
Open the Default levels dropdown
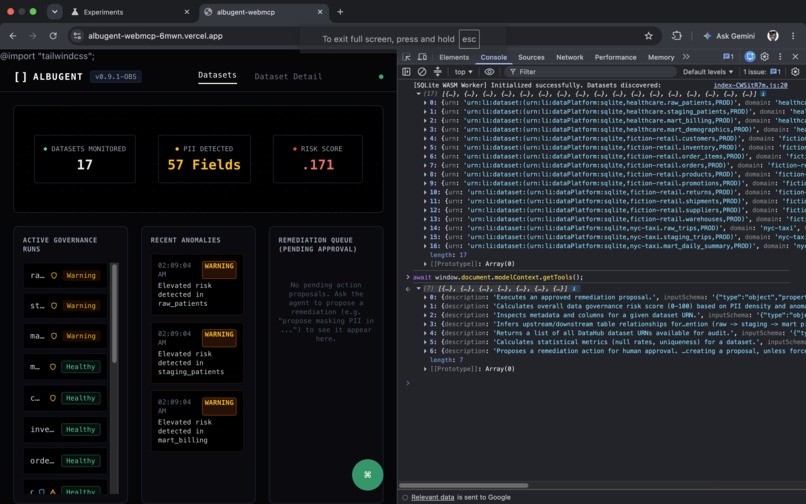tap(708, 71)
